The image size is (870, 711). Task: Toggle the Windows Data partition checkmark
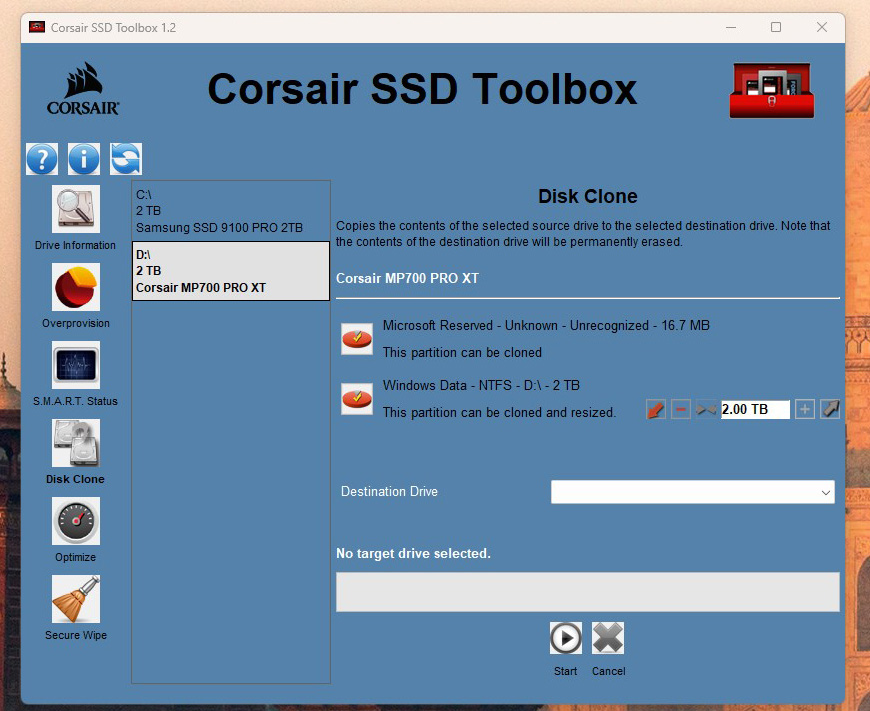pos(357,399)
